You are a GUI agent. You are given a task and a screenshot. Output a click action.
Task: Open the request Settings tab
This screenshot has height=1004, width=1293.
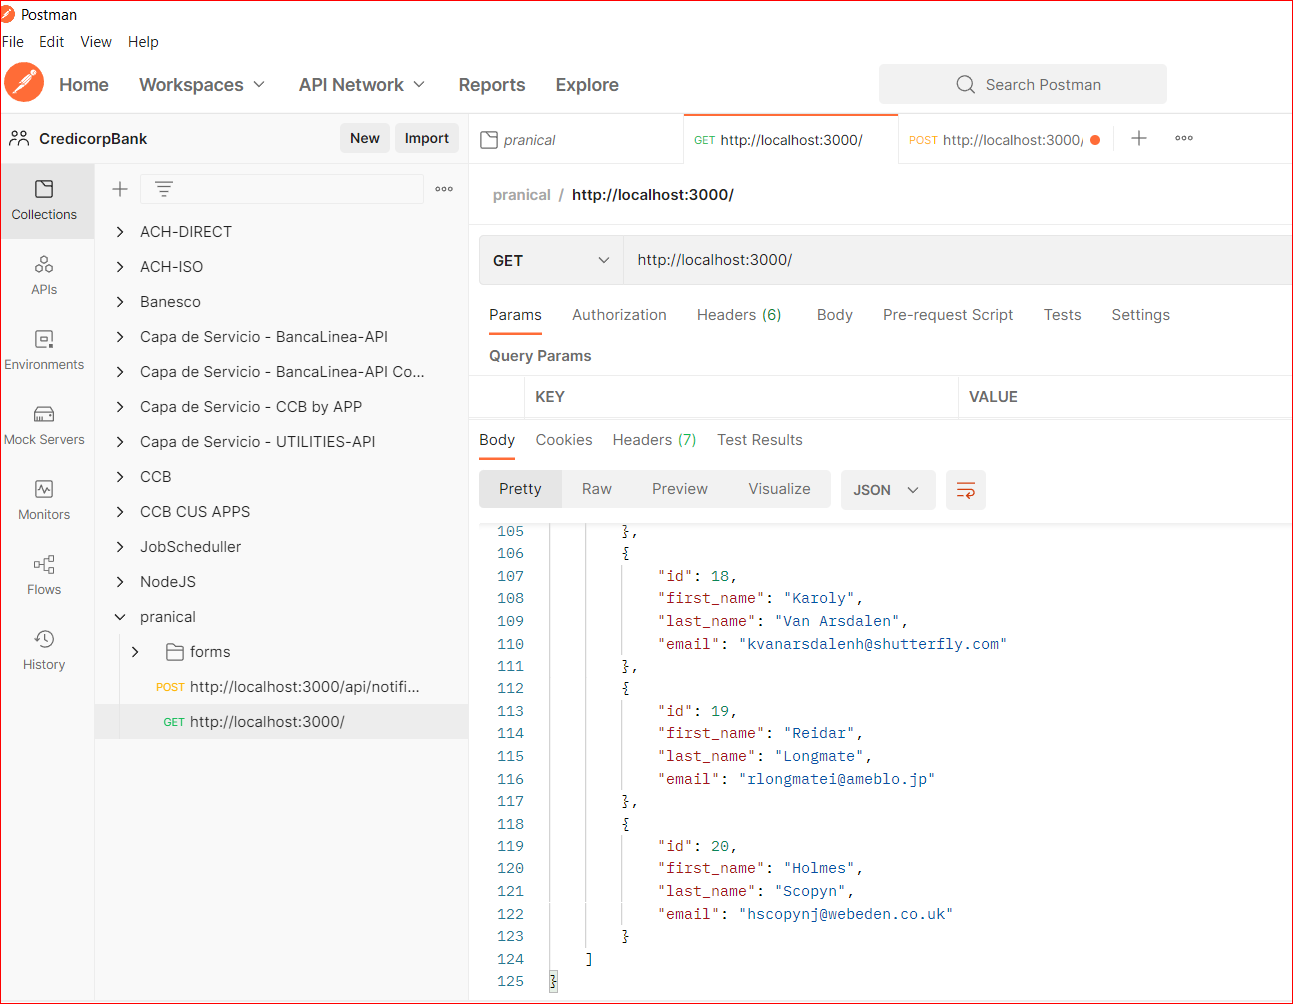tap(1141, 315)
